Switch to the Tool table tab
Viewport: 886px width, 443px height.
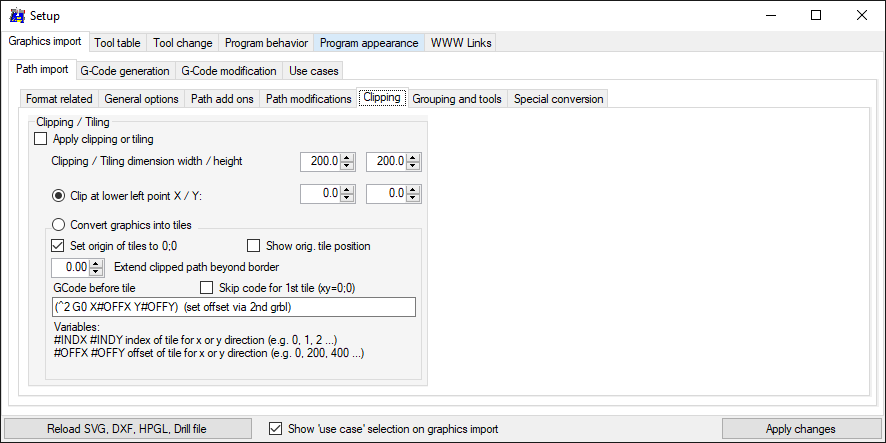(x=117, y=43)
